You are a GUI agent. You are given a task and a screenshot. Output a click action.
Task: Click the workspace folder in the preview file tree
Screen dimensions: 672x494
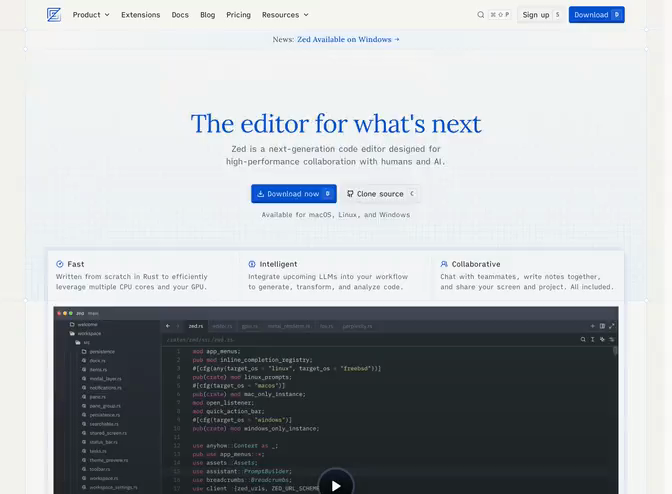tap(88, 333)
